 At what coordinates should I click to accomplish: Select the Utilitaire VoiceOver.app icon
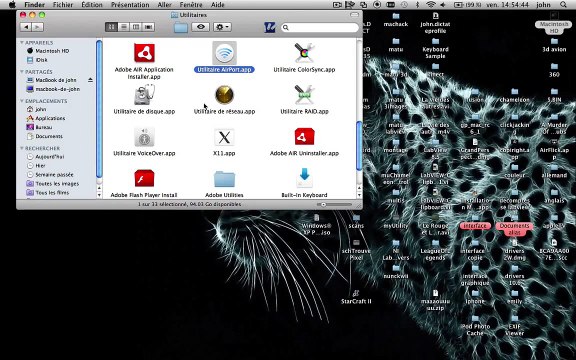pos(144,137)
